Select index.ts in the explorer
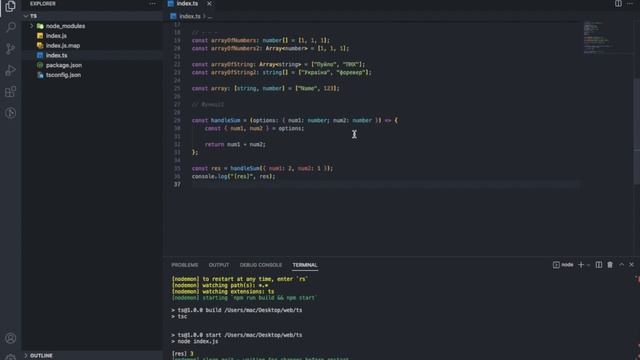Viewport: 640px width, 360px height. click(92, 55)
